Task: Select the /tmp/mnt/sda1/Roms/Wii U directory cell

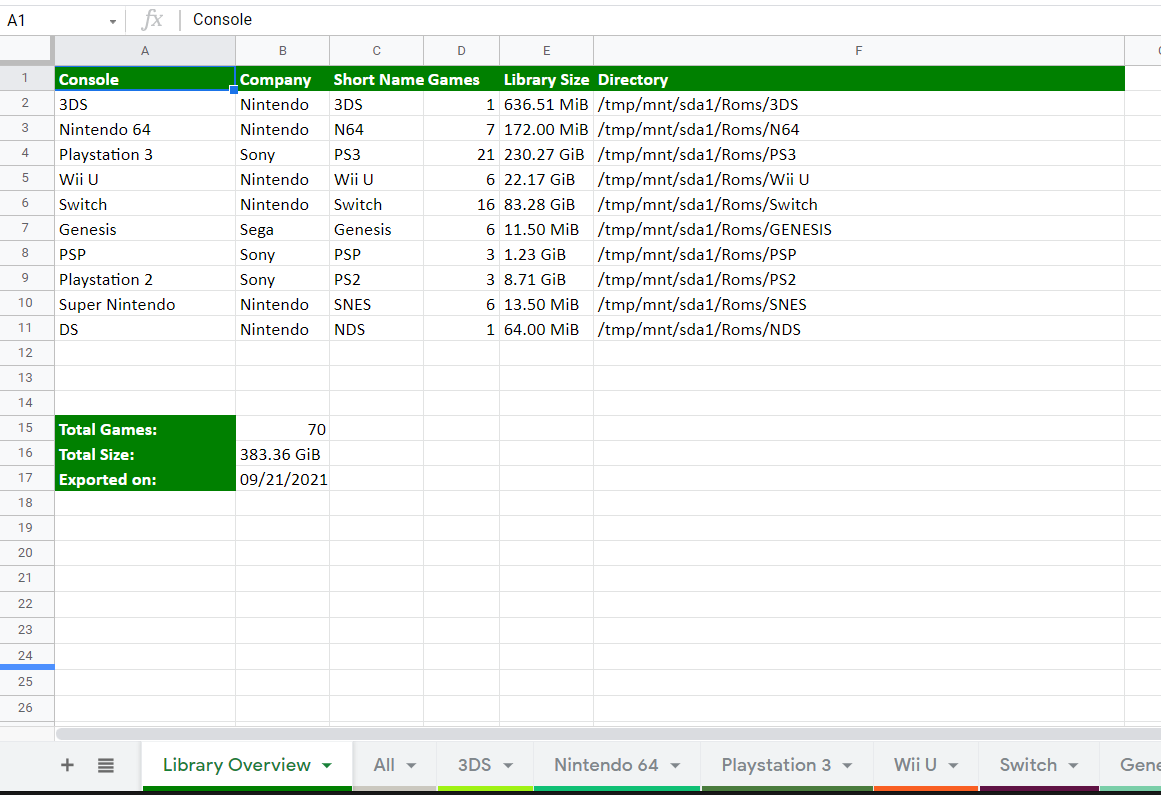Action: coord(859,180)
